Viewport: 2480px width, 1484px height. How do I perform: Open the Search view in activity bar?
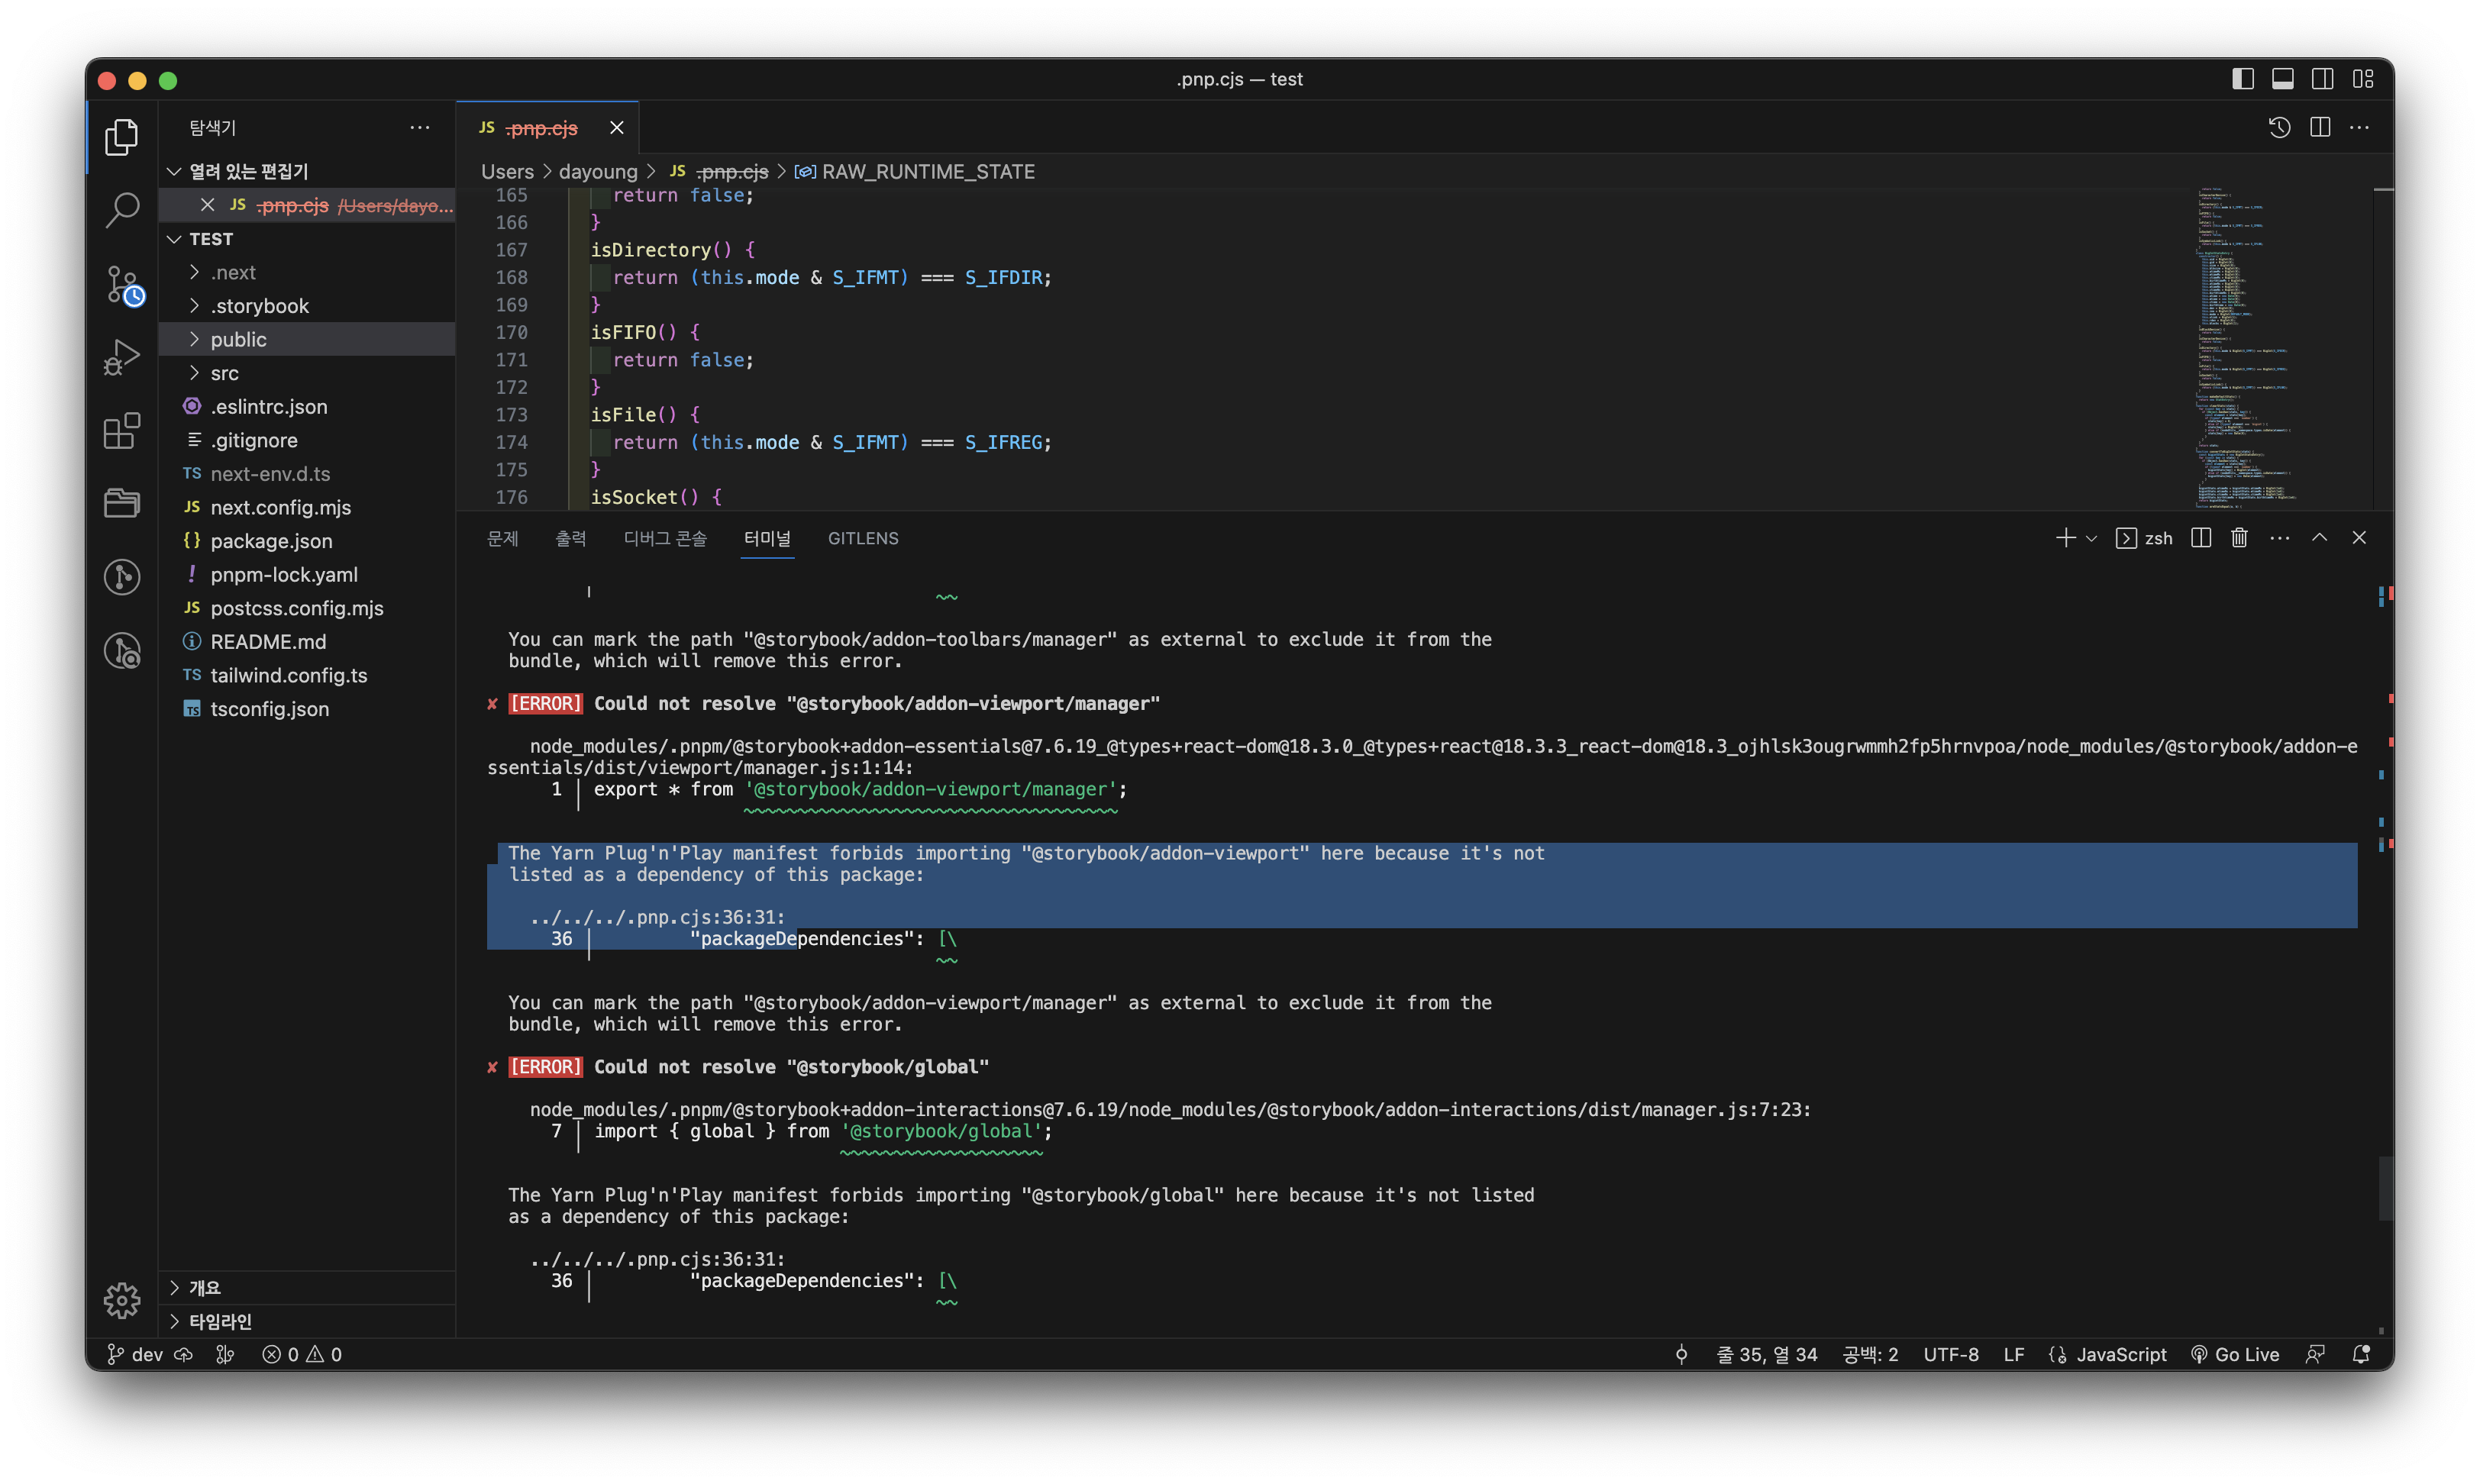[x=122, y=210]
